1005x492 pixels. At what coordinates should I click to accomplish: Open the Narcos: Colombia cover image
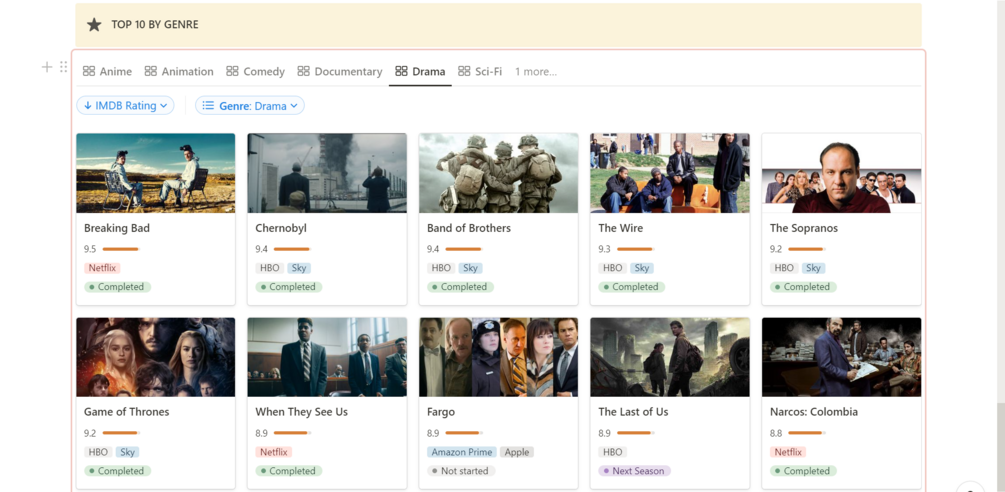[842, 357]
